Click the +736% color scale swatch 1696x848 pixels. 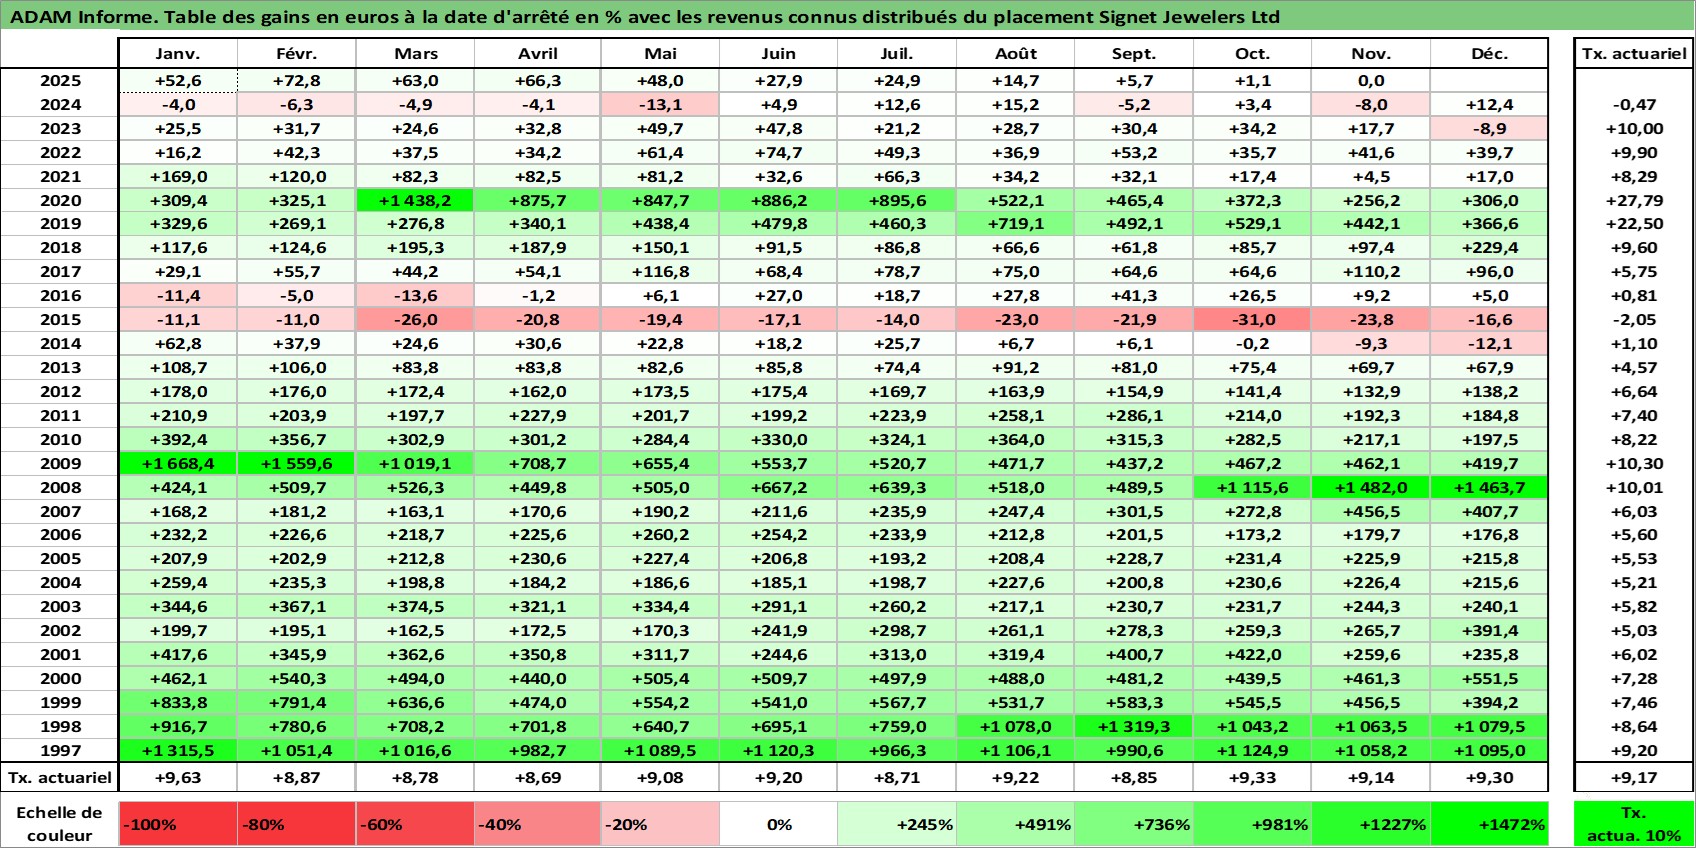coord(1134,824)
